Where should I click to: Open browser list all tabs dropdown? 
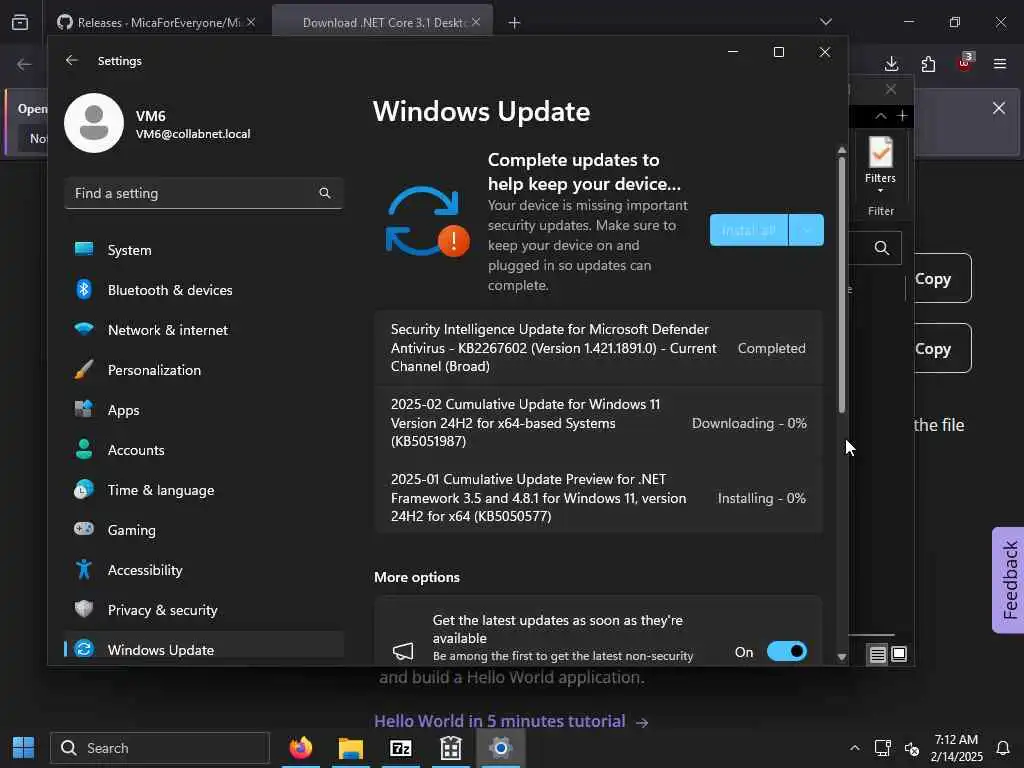(825, 22)
